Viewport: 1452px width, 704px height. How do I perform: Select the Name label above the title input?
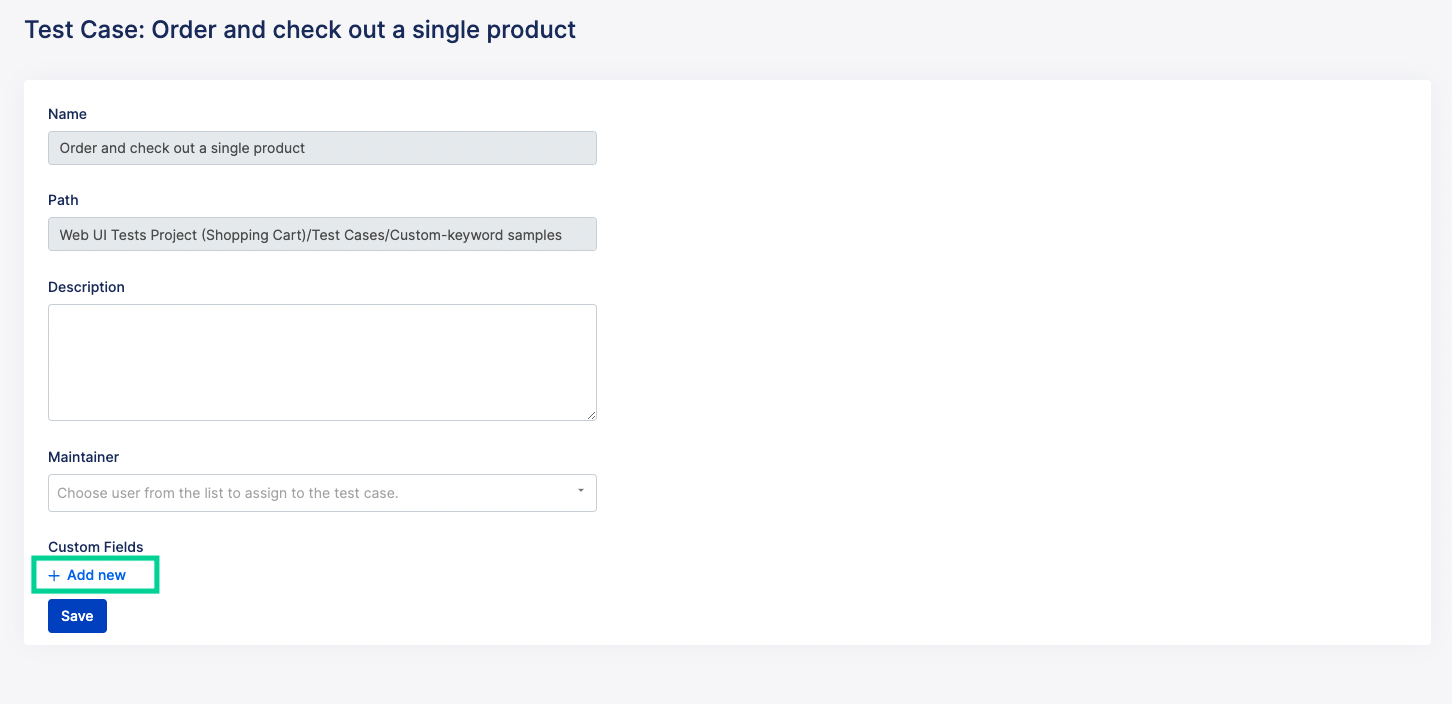pos(67,114)
